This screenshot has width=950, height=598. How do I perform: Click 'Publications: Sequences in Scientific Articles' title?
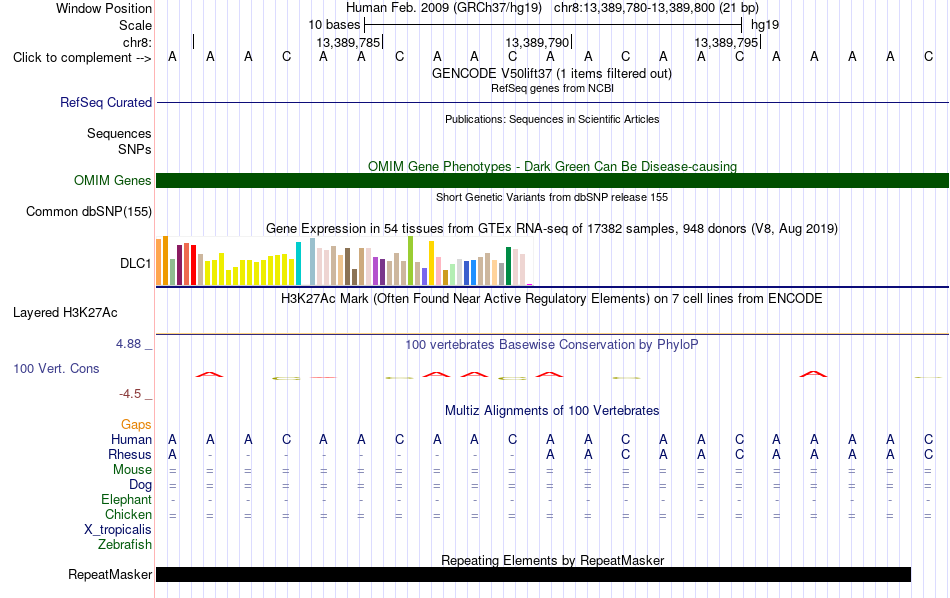coord(552,119)
